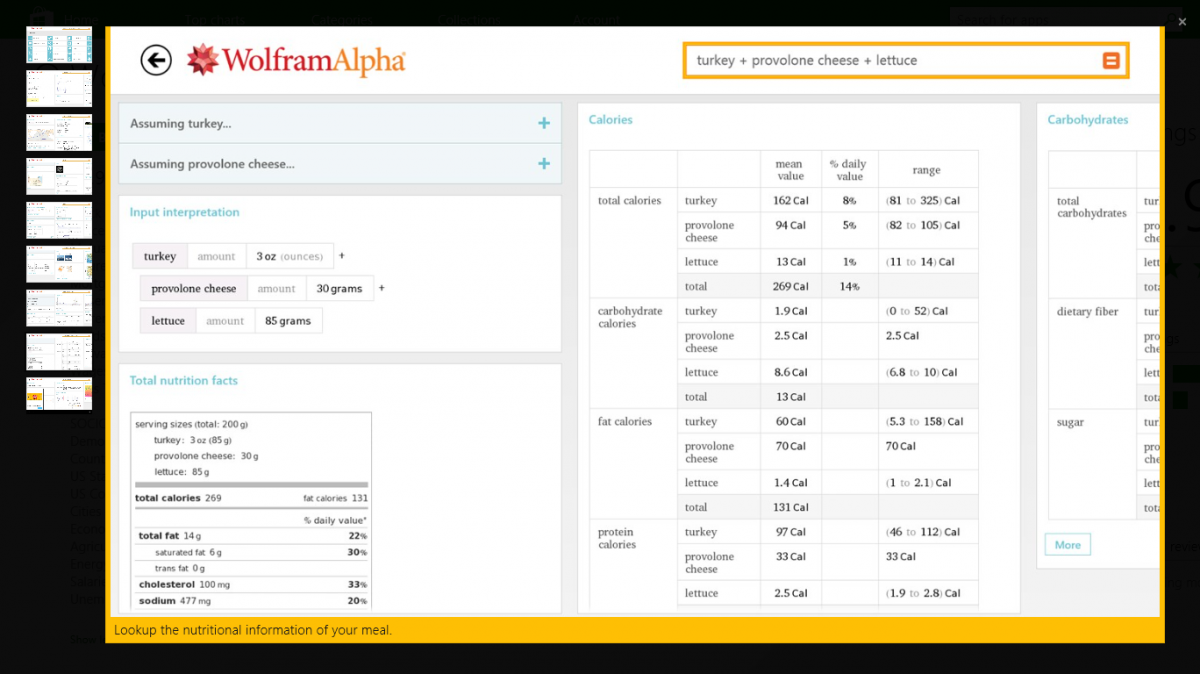Viewport: 1200px width, 674px height.
Task: Click the 'Total nutrition facts' heading
Action: pyautogui.click(x=184, y=381)
